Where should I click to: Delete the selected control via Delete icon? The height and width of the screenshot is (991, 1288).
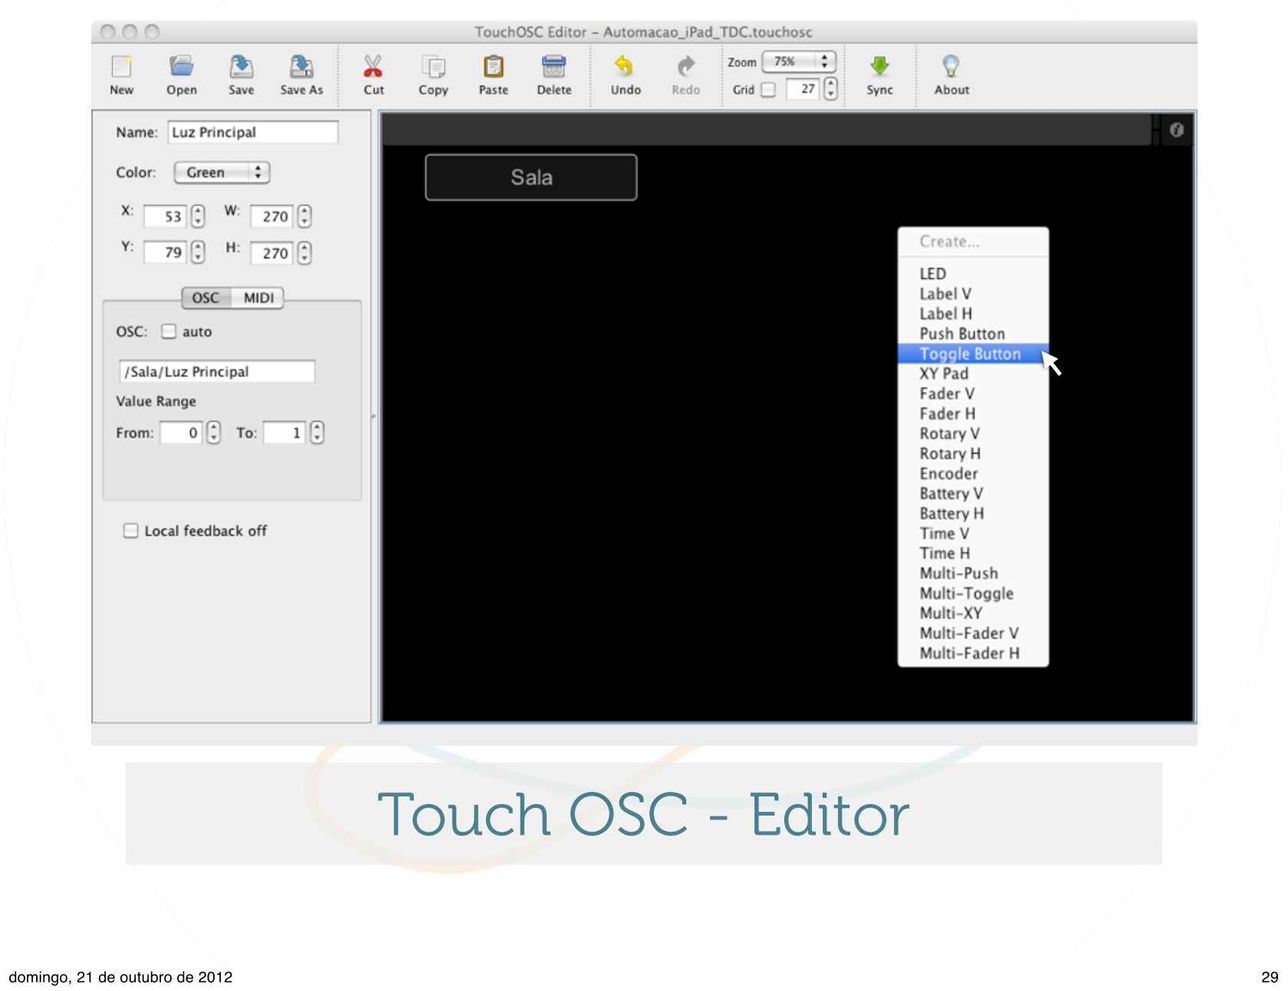[553, 67]
